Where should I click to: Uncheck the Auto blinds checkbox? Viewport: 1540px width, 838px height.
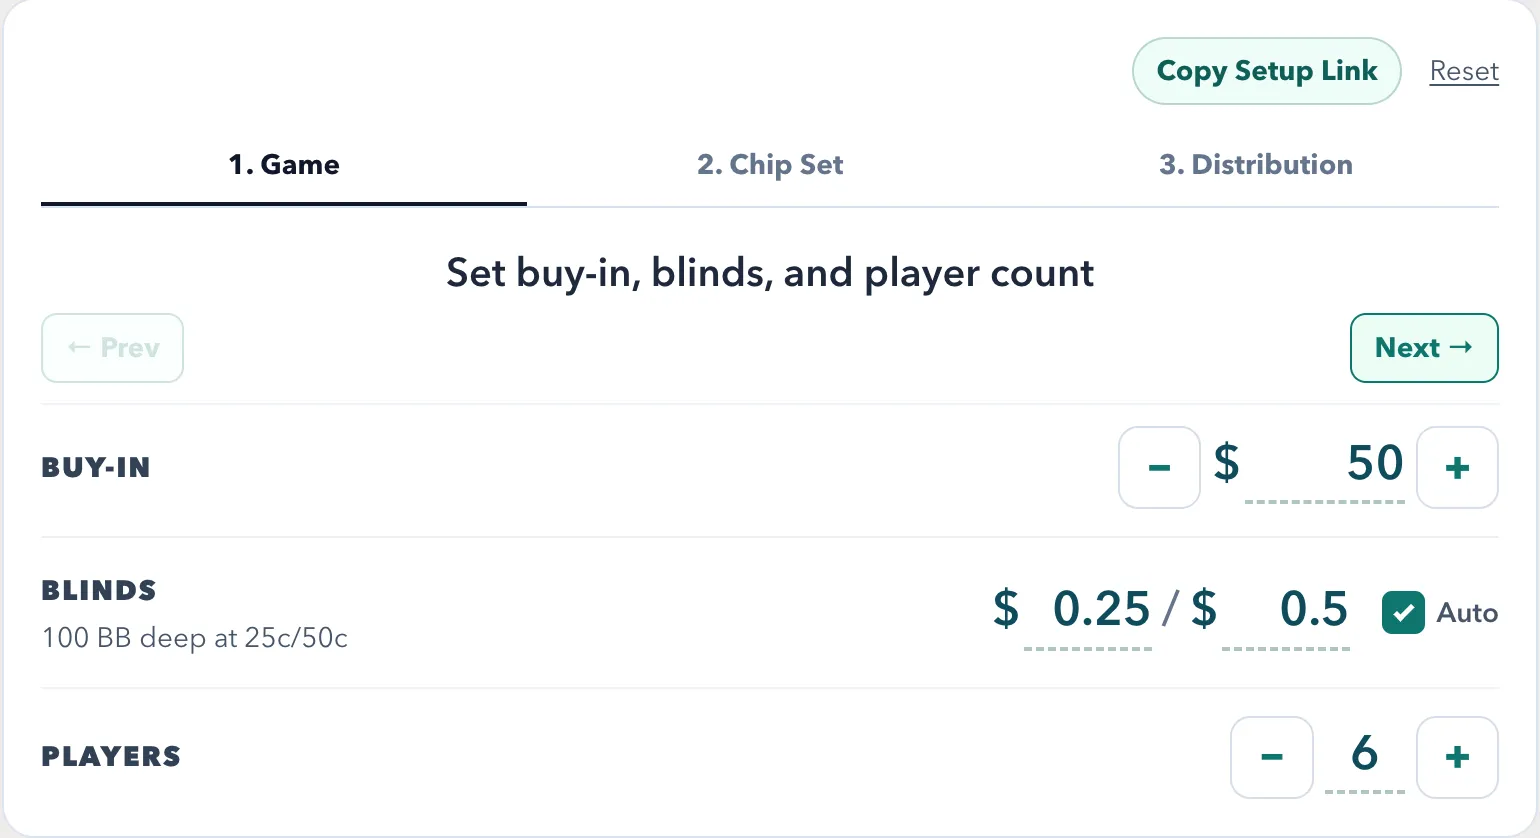pyautogui.click(x=1403, y=613)
